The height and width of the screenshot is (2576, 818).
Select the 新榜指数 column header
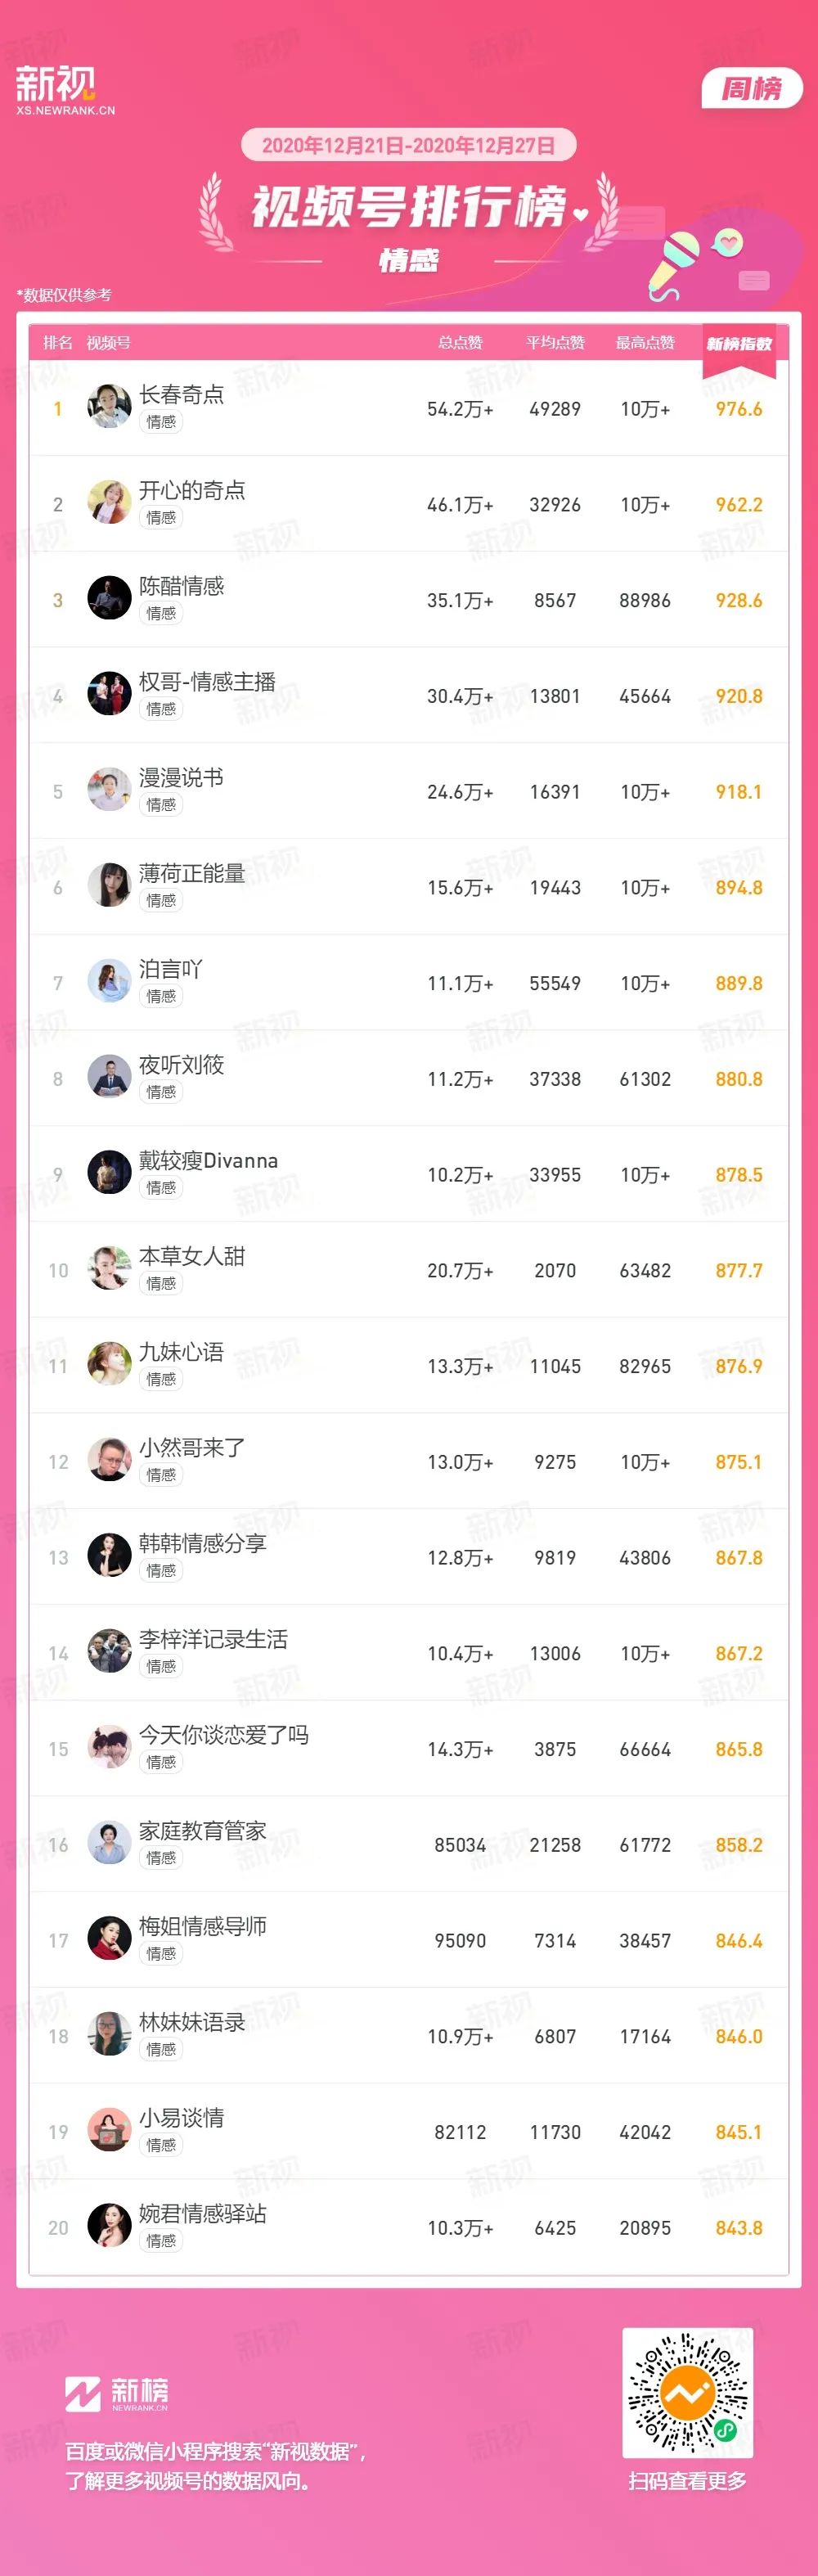[x=739, y=343]
